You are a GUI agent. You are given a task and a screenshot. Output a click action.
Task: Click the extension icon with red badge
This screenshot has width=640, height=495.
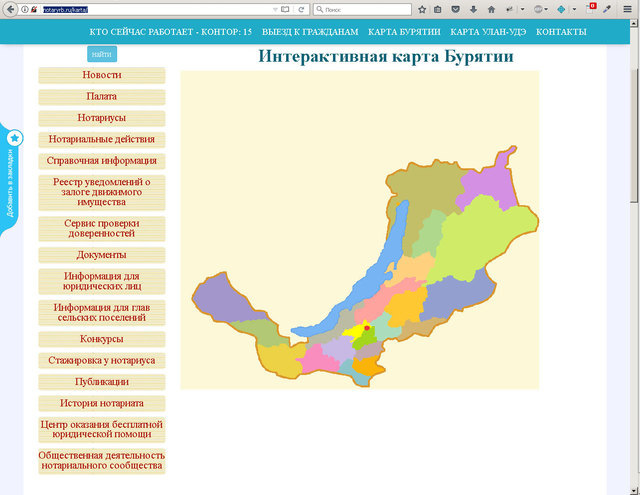[590, 8]
